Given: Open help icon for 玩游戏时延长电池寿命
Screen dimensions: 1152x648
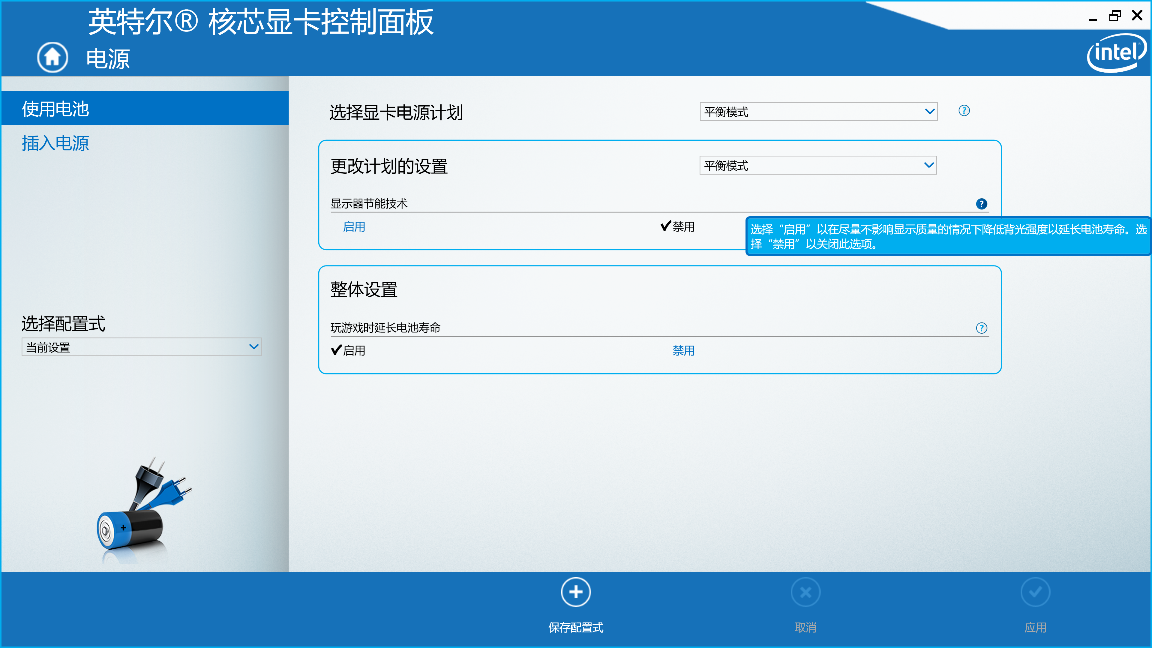Looking at the screenshot, I should [982, 328].
